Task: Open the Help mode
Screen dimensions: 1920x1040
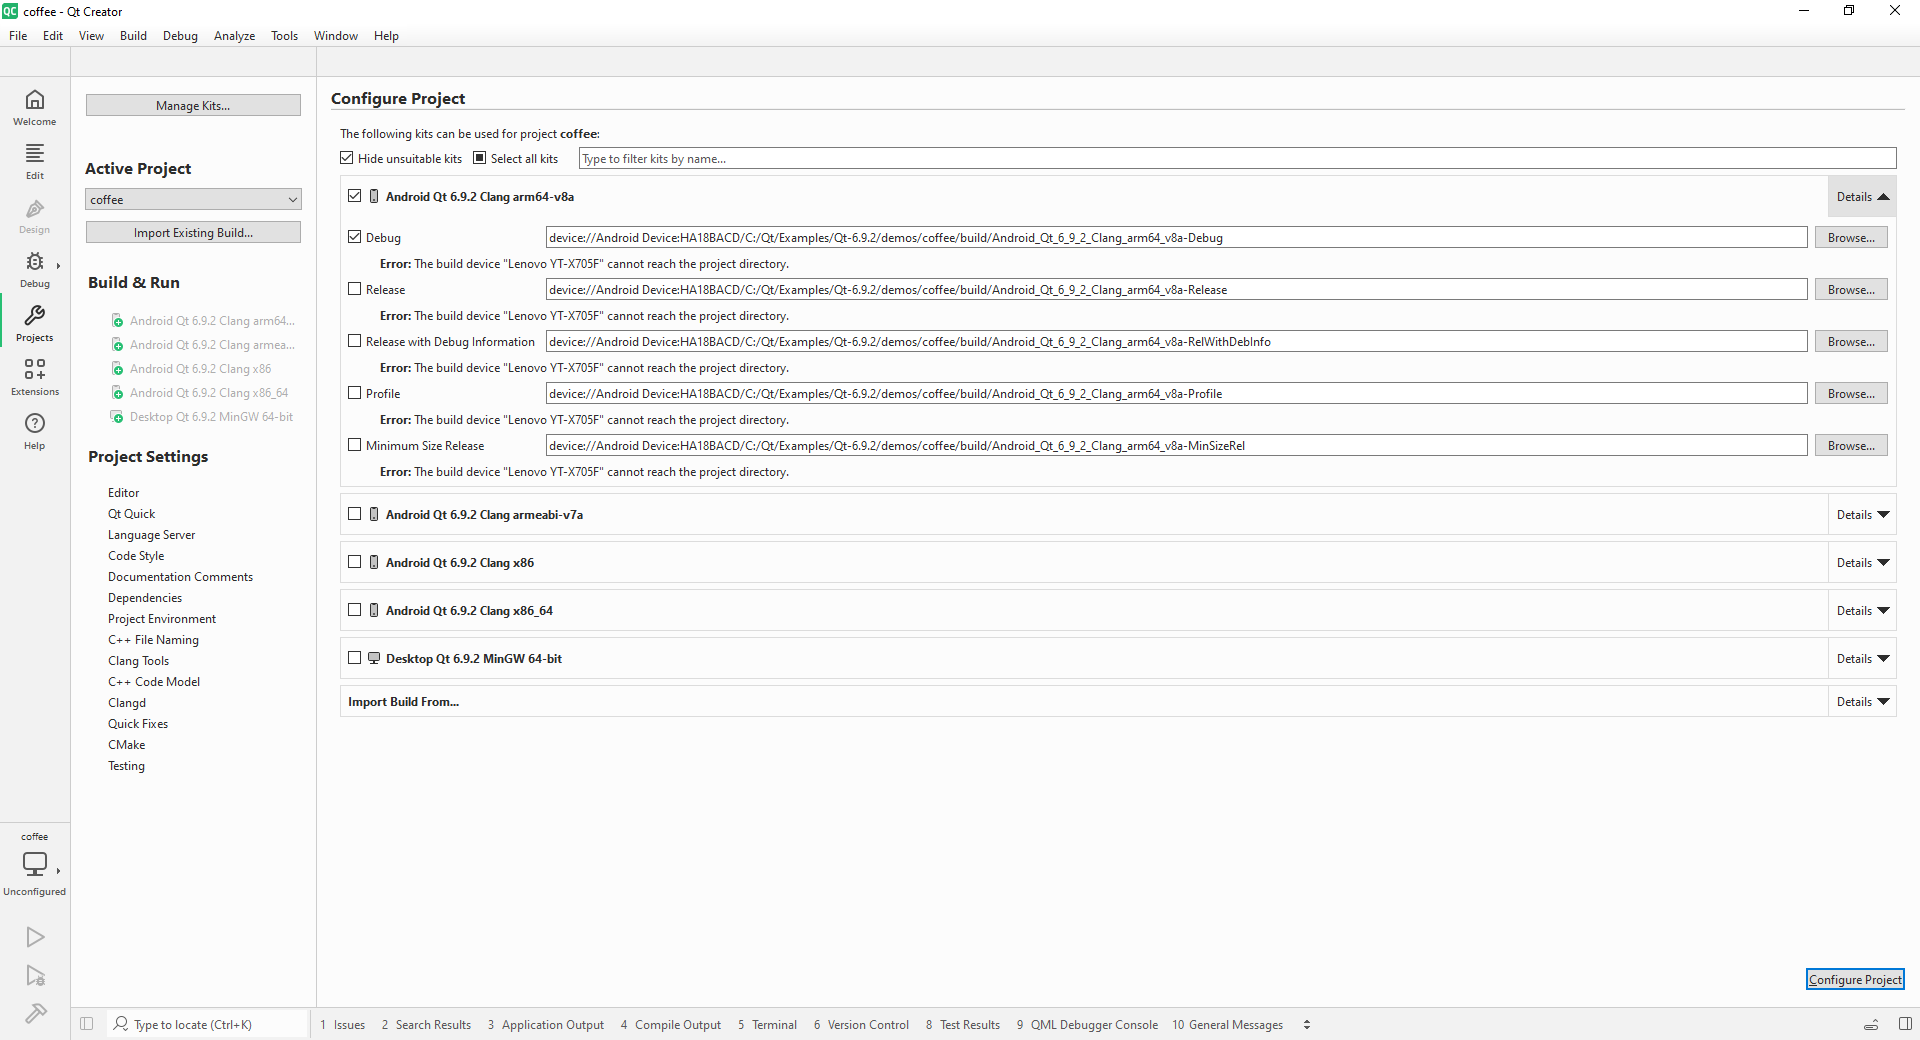Action: pyautogui.click(x=35, y=431)
